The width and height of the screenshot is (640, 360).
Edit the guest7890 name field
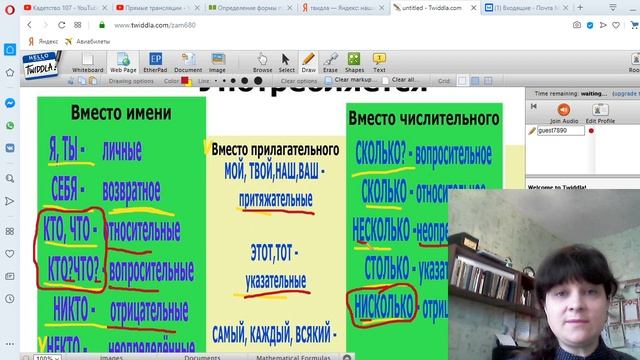pyautogui.click(x=561, y=131)
